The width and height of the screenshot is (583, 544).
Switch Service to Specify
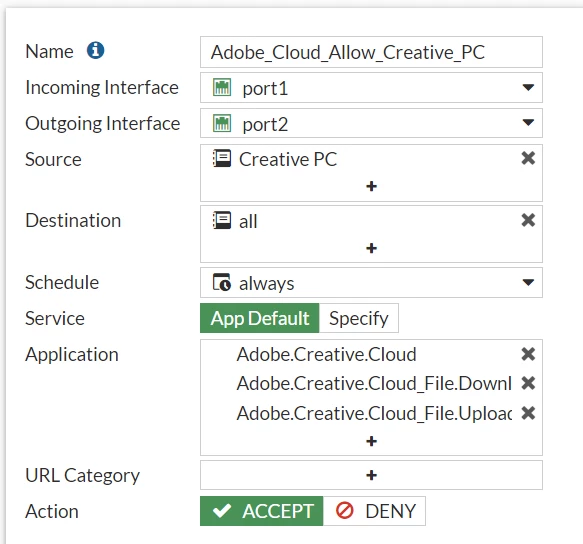pyautogui.click(x=359, y=318)
